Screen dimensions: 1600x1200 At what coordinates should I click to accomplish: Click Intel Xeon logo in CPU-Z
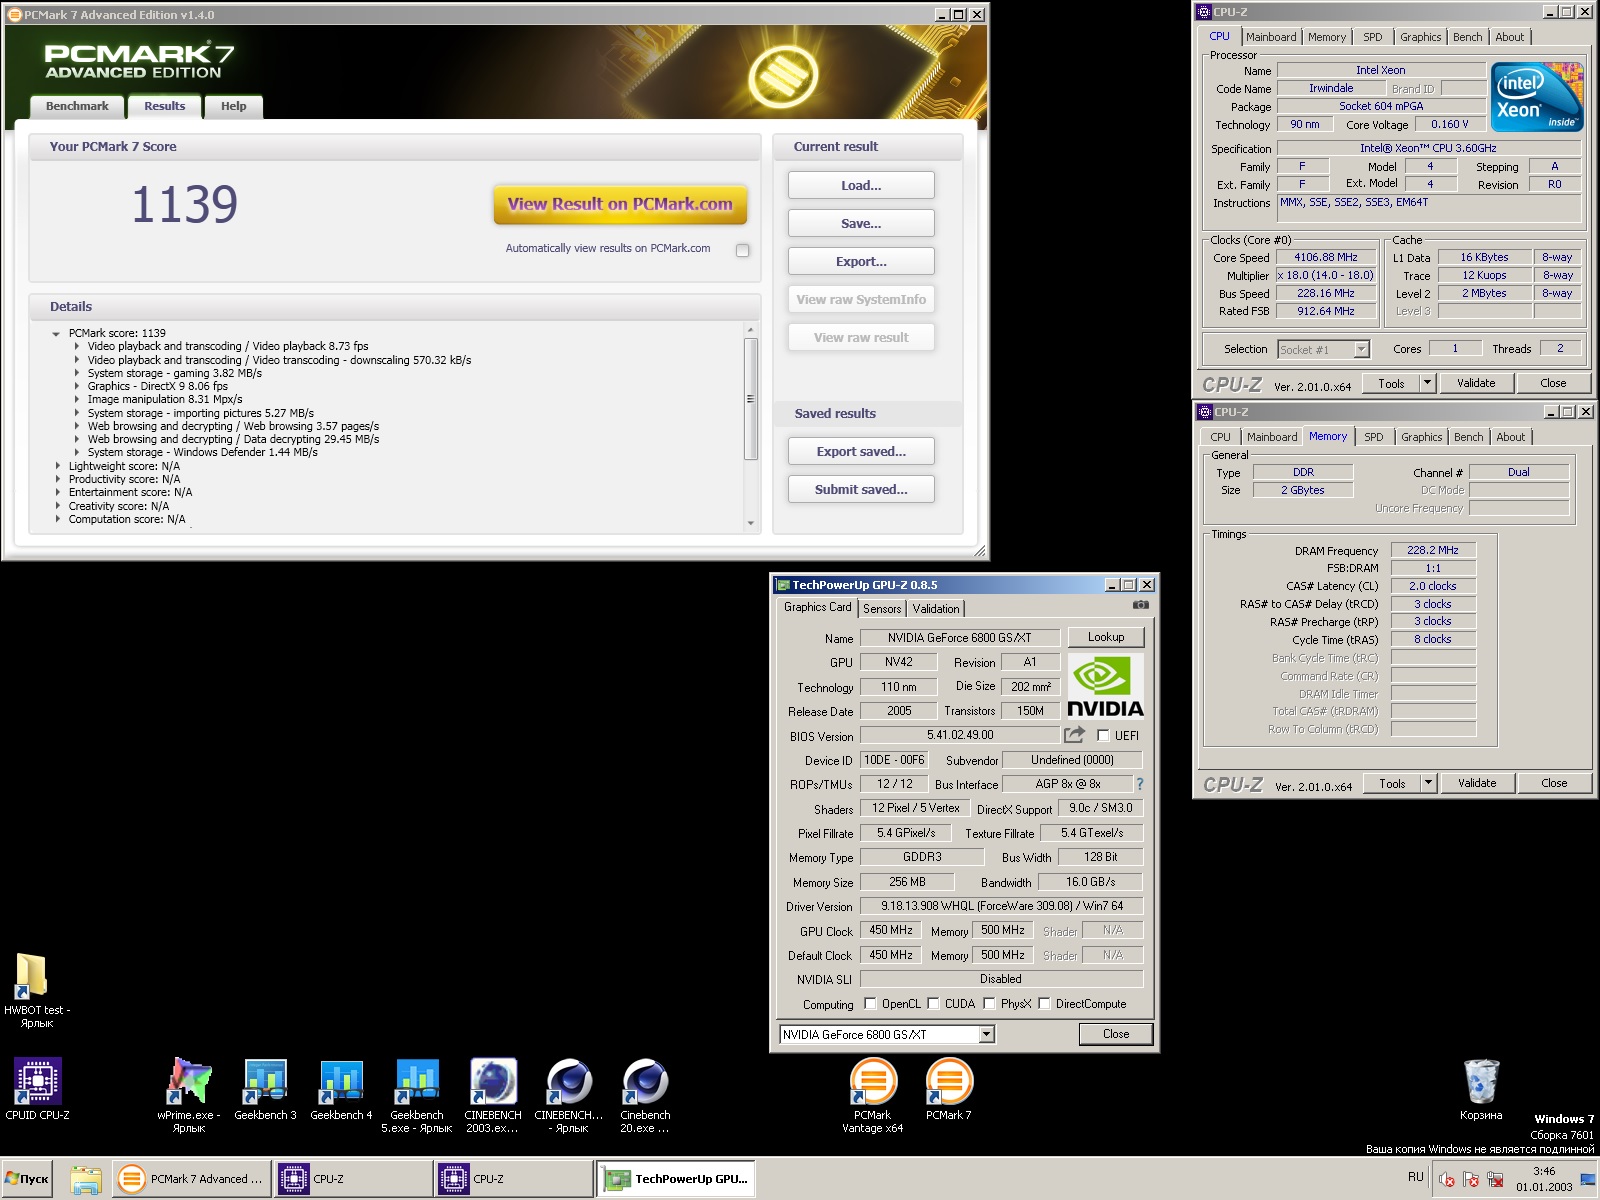pyautogui.click(x=1537, y=97)
